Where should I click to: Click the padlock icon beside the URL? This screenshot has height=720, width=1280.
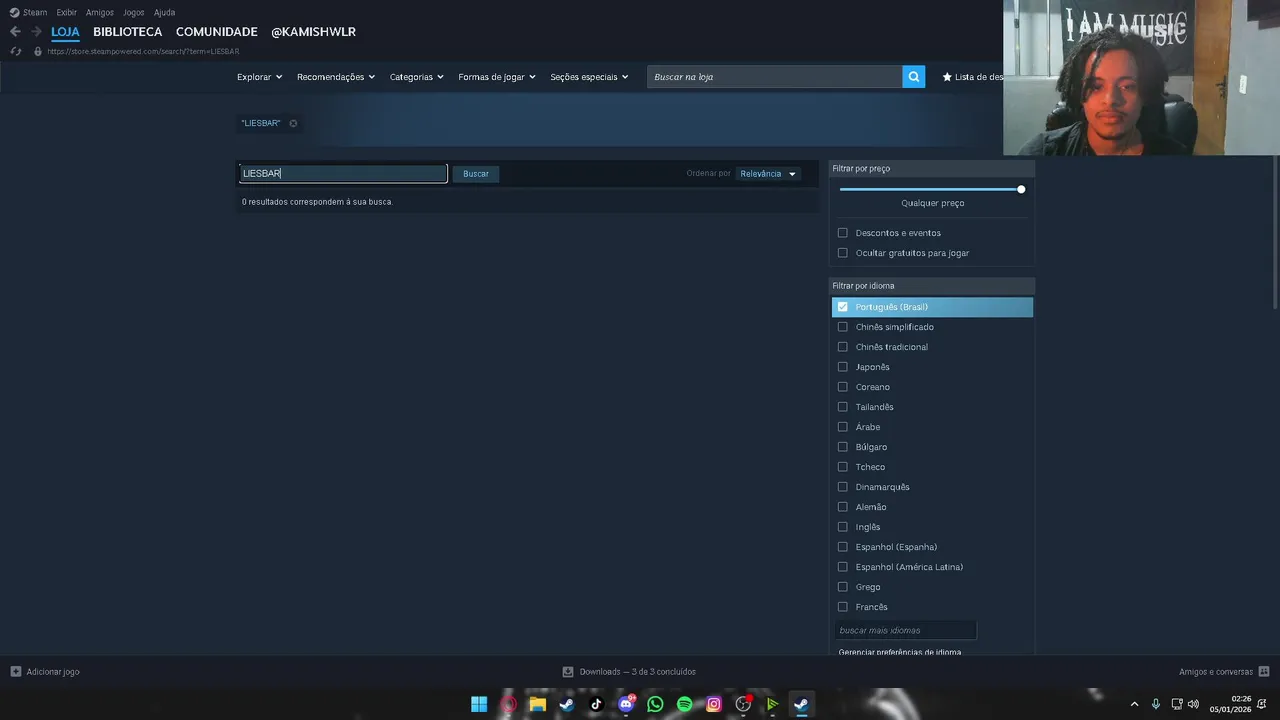tap(38, 51)
